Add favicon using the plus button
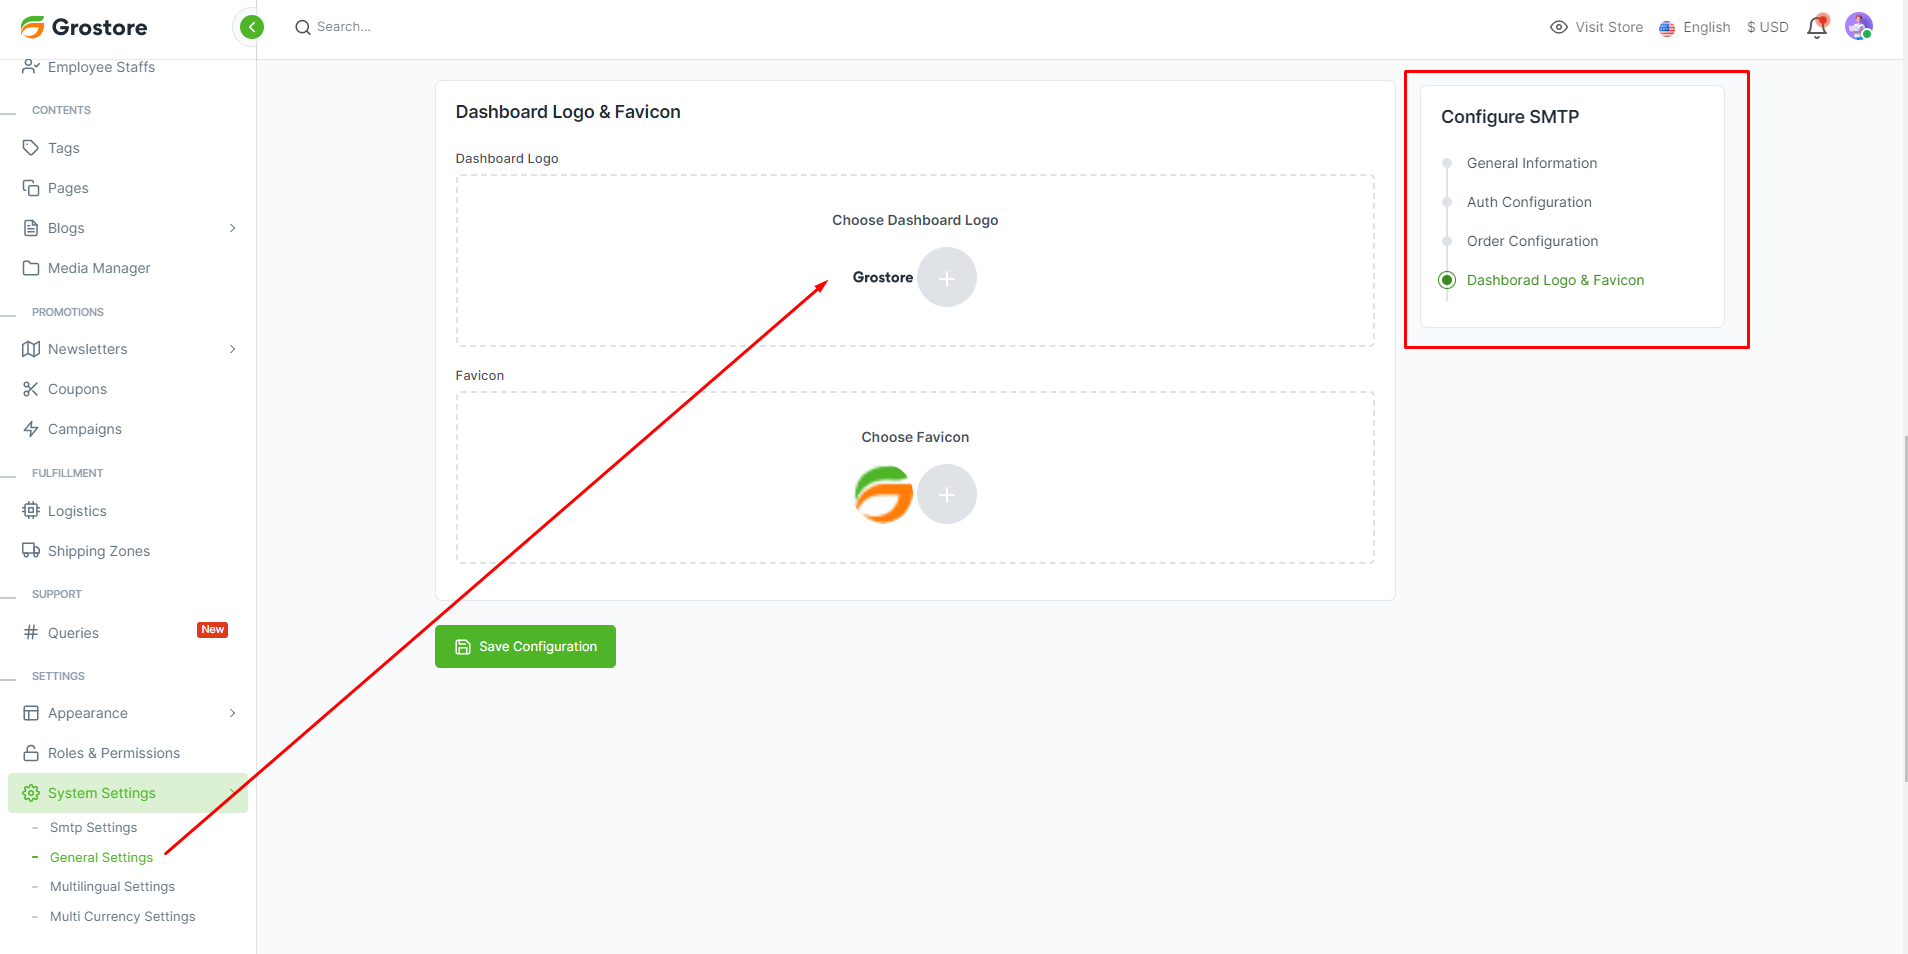Image resolution: width=1908 pixels, height=954 pixels. point(946,494)
